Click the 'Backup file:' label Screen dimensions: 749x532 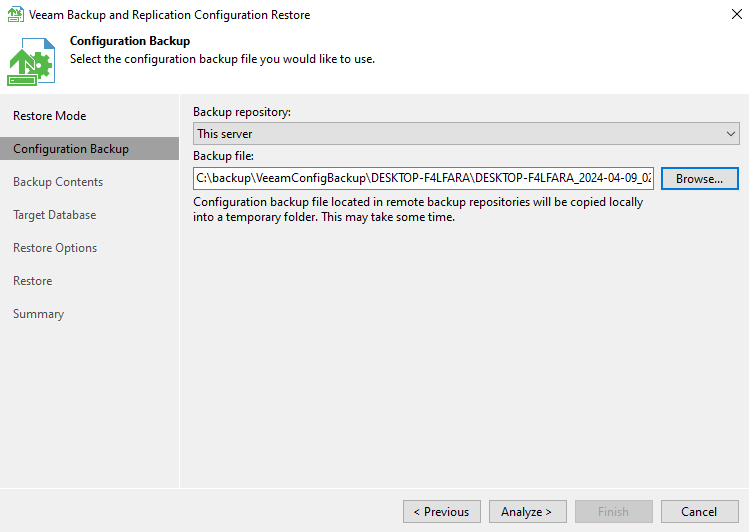pyautogui.click(x=223, y=156)
